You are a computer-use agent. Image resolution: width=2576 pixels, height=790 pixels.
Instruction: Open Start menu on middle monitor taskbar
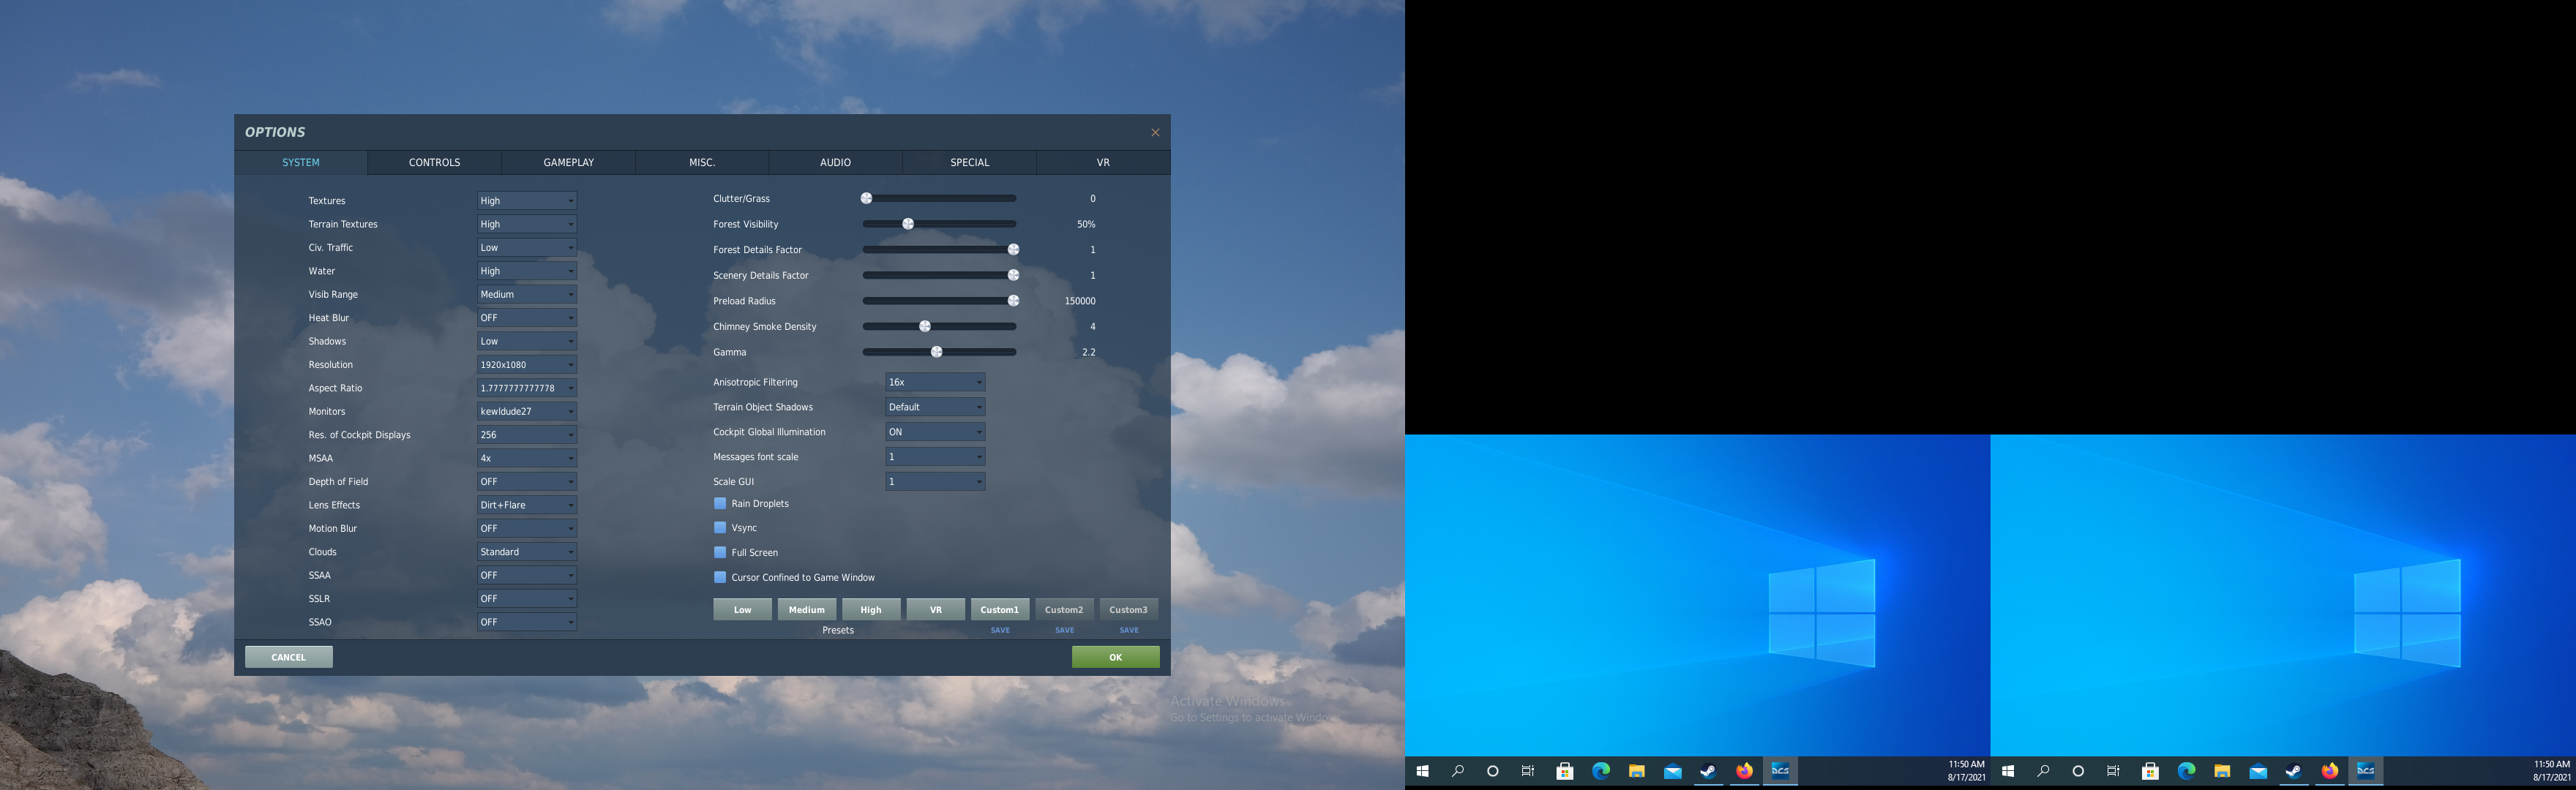point(1422,771)
